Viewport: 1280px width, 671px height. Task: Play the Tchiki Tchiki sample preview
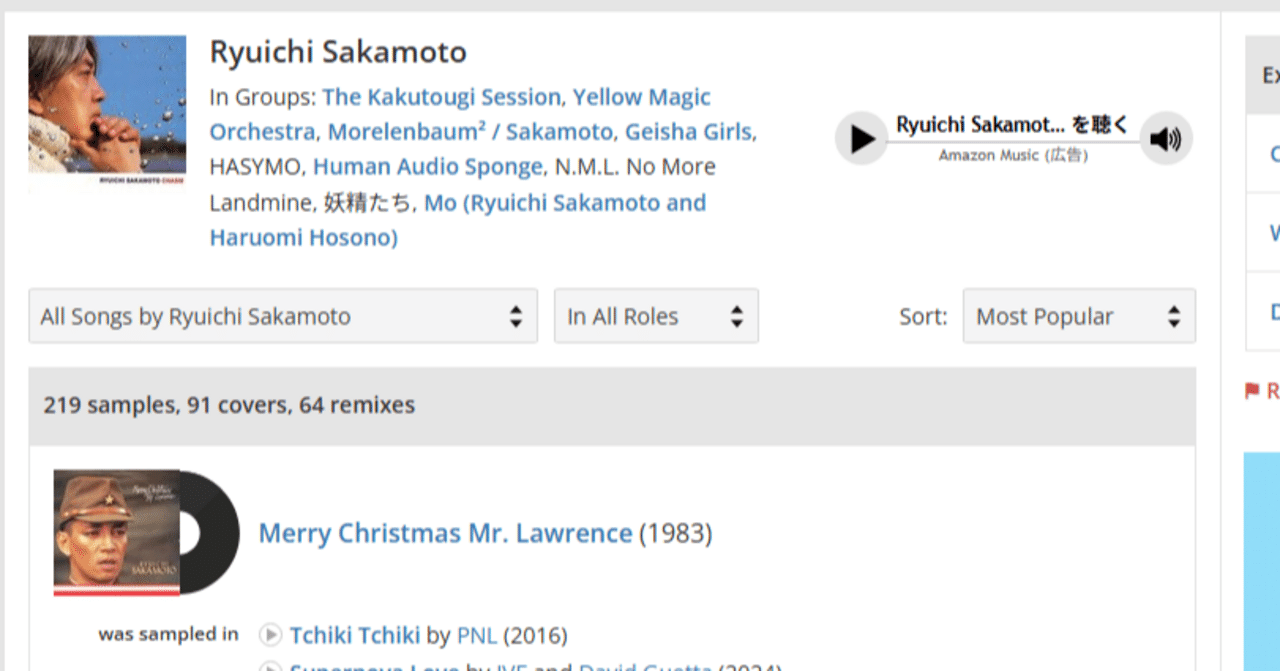(270, 635)
